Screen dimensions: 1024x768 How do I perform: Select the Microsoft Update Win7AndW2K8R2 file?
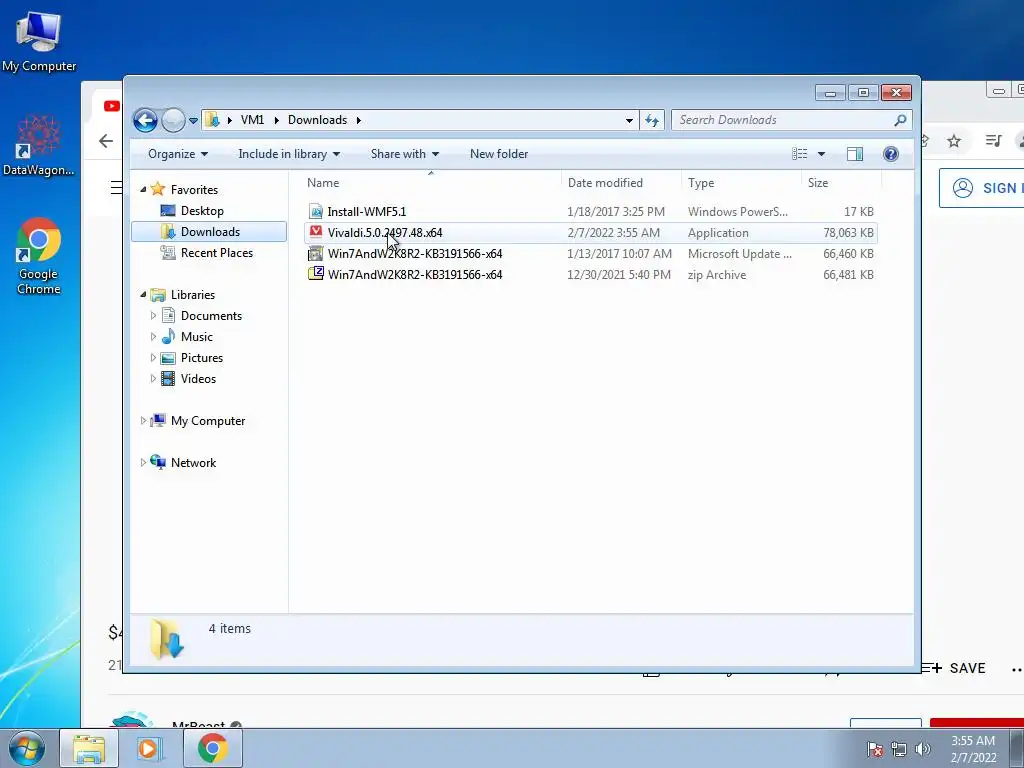point(590,253)
